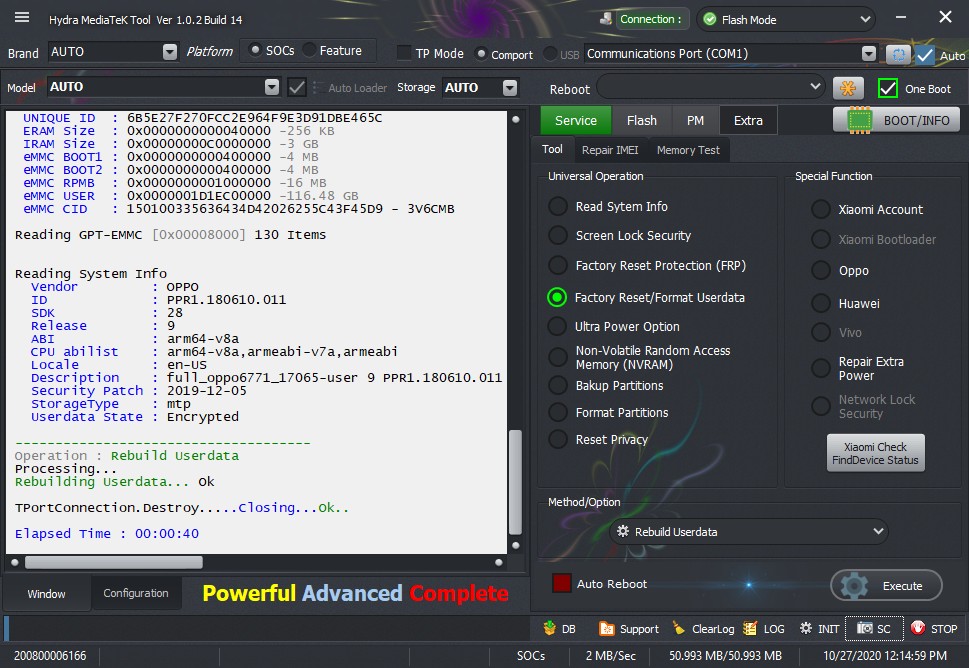Click the log scroll-down dot
Screen dimensions: 969x668
pyautogui.click(x=516, y=545)
